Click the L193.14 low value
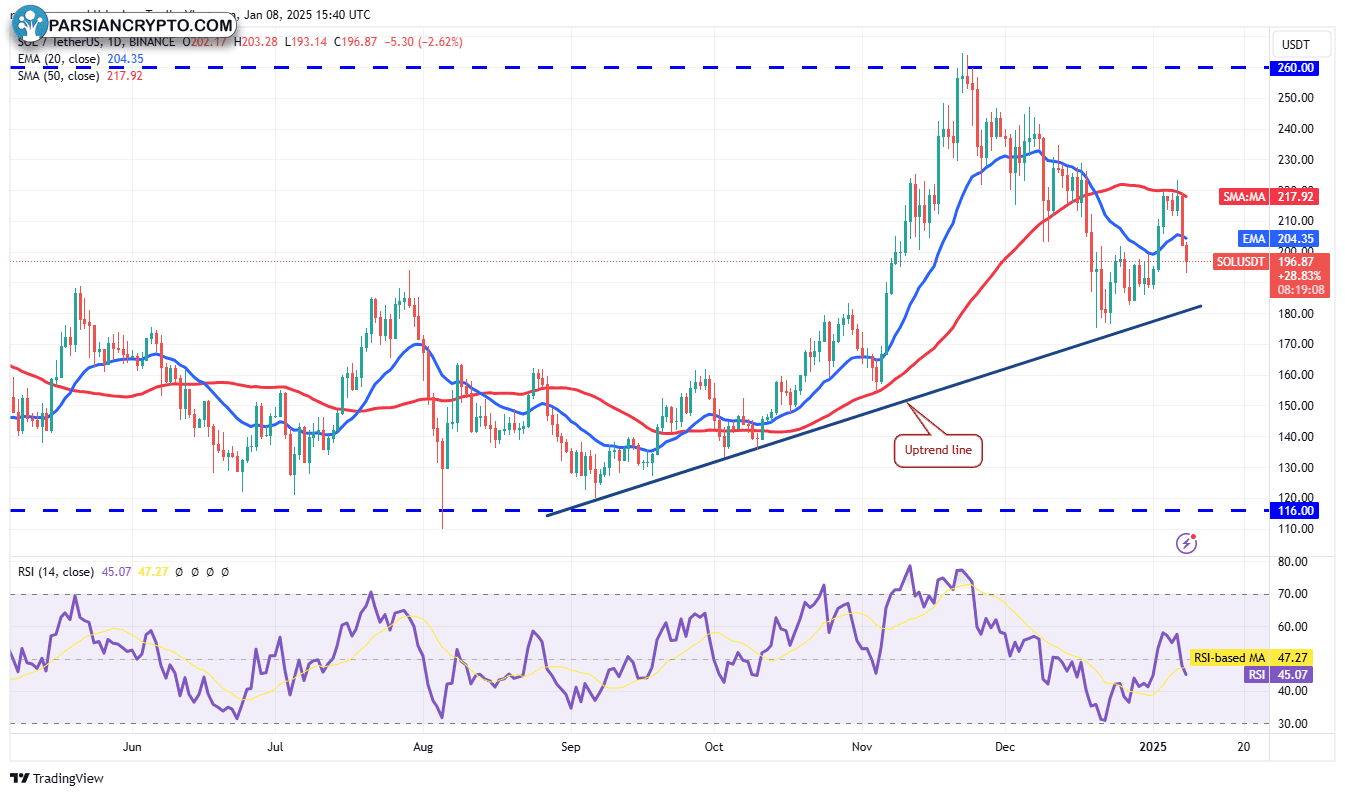1345x796 pixels. (x=306, y=42)
